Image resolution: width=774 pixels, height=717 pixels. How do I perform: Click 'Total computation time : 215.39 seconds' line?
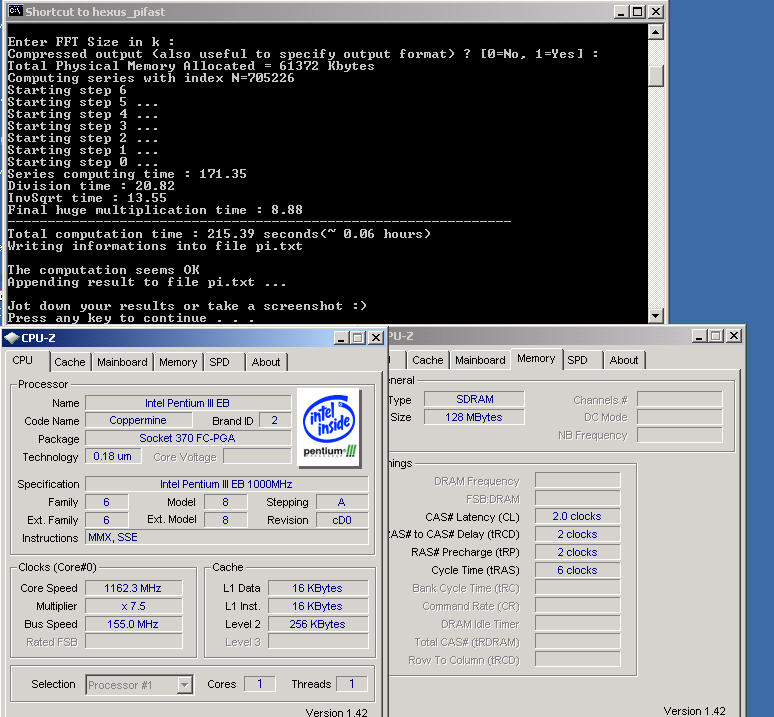pos(219,234)
